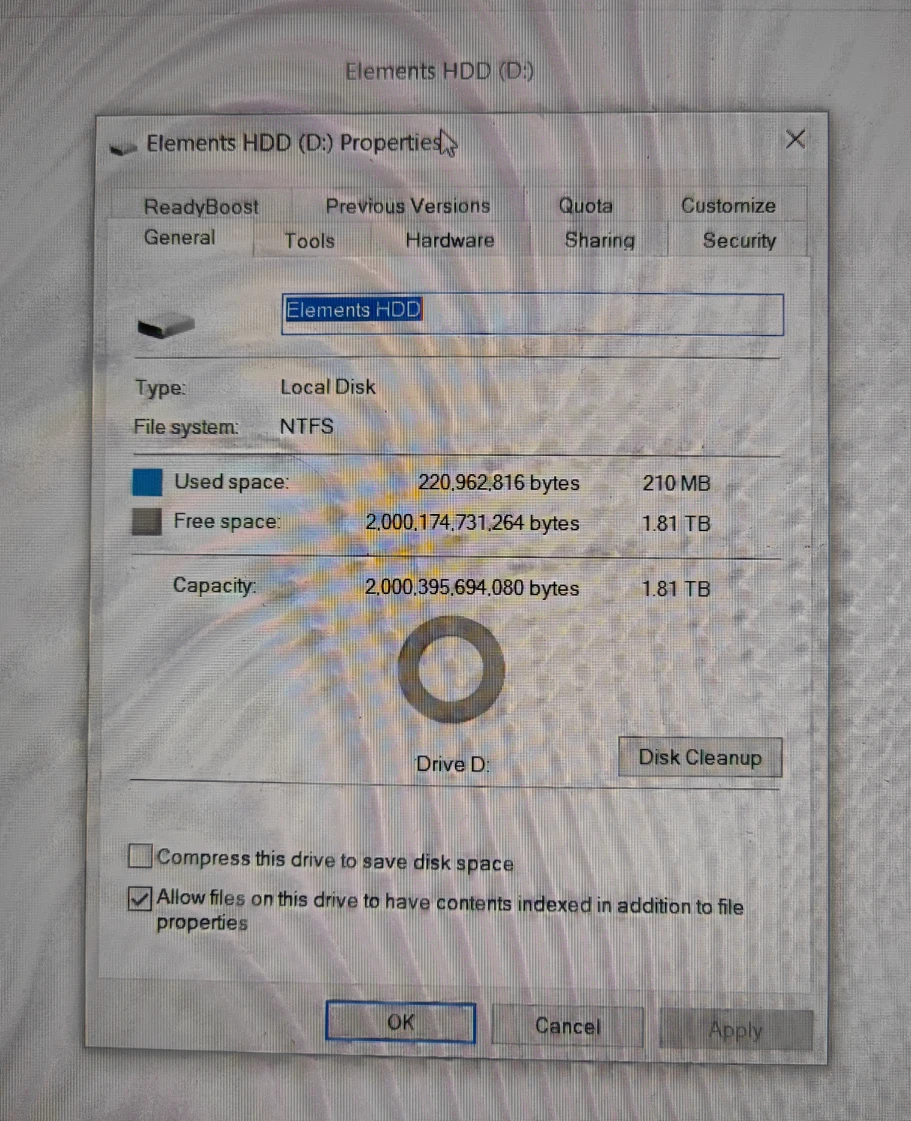Click the drive icon in the title bar
The height and width of the screenshot is (1121, 911).
[x=124, y=147]
